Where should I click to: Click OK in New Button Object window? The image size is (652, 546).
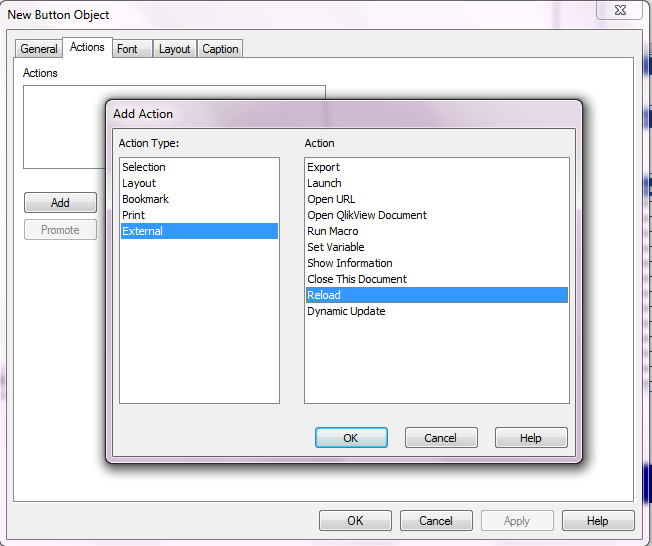click(x=356, y=521)
